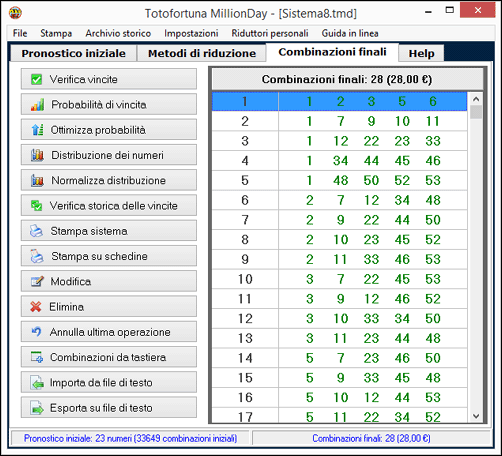Viewport: 502px width, 456px height.
Task: Select combination row 9 (2 11 33 46 53)
Action: click(x=339, y=259)
